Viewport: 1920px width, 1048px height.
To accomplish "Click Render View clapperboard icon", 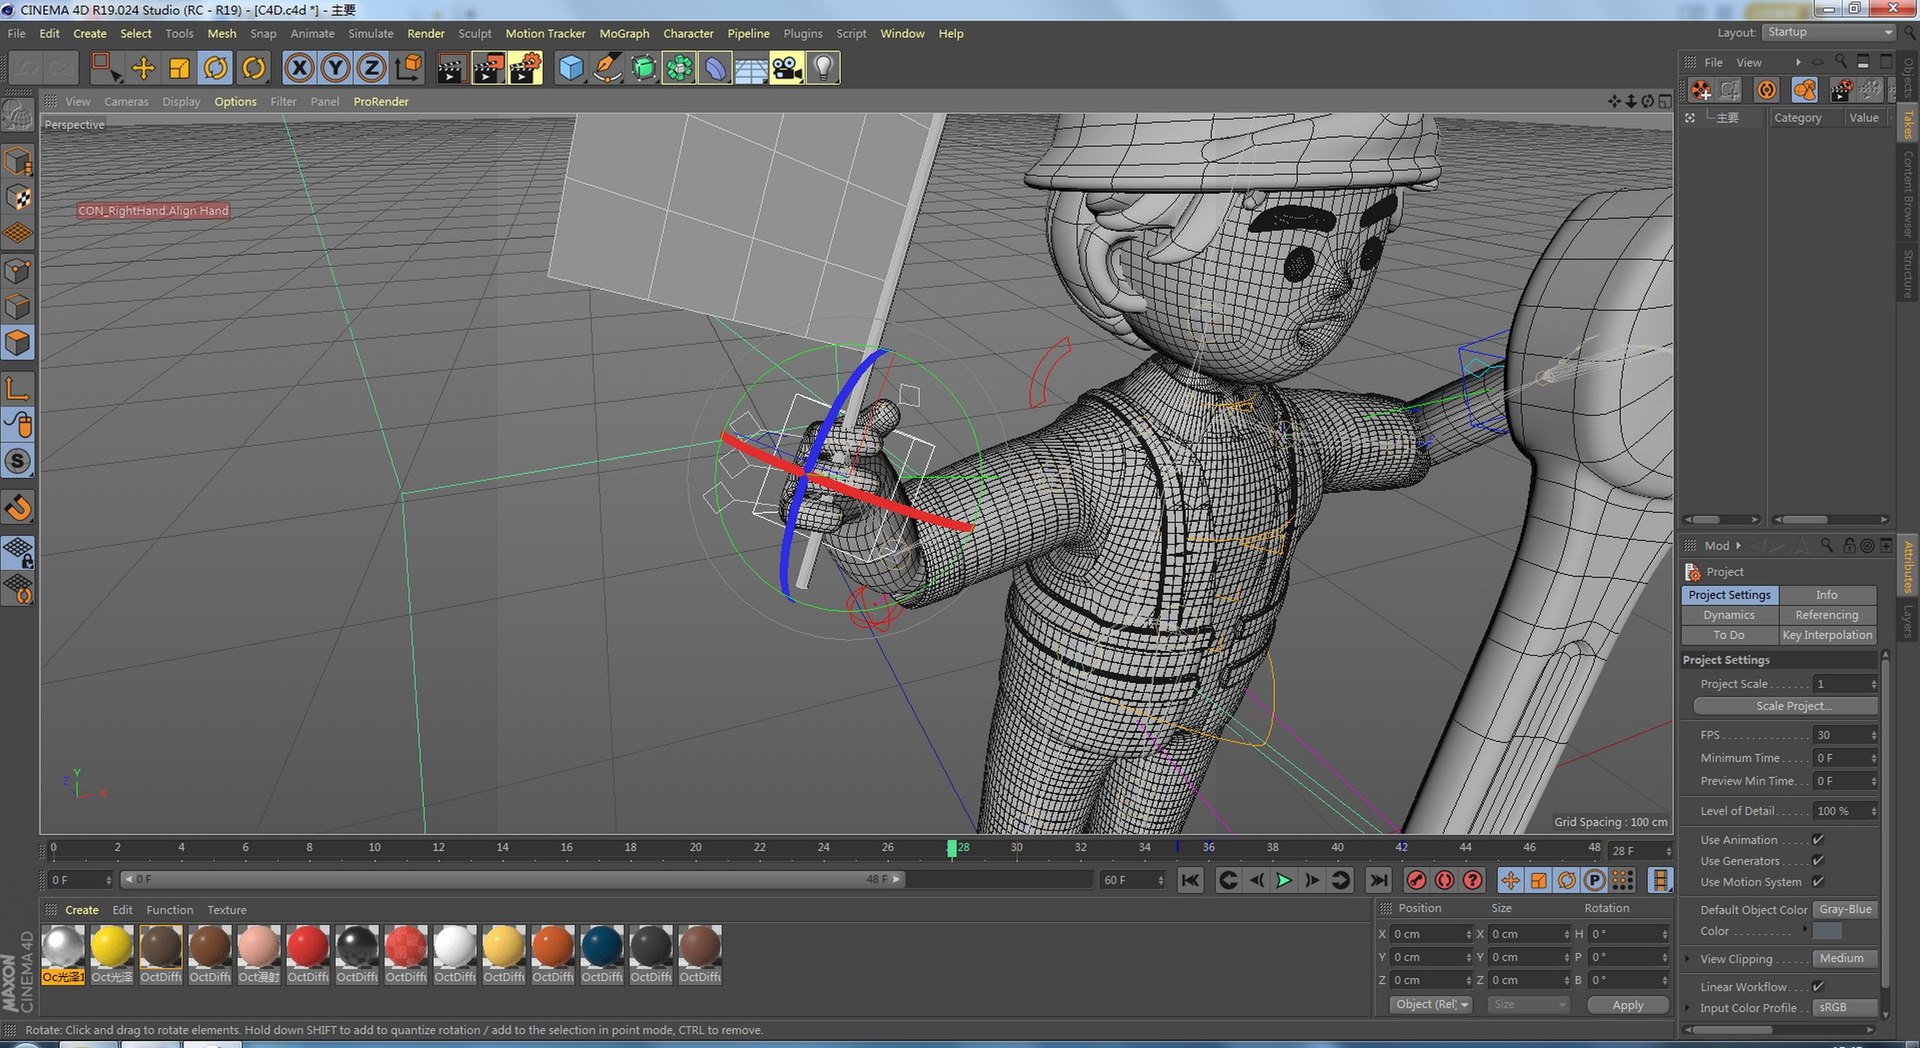I will tap(451, 68).
